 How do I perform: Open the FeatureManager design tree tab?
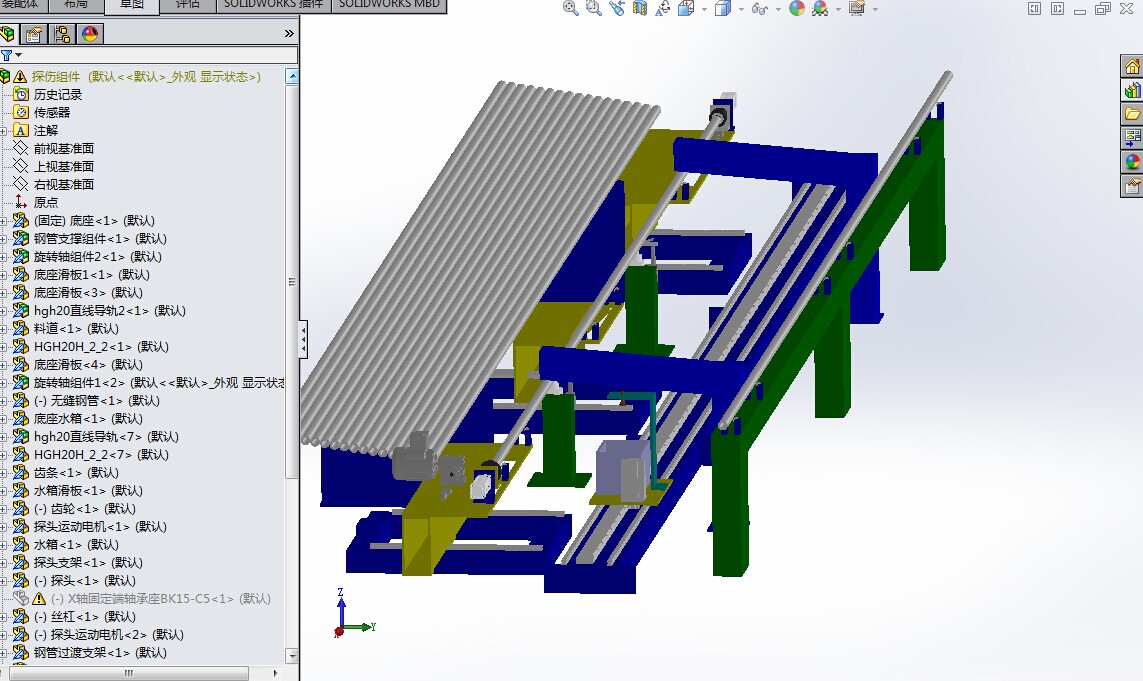point(8,34)
